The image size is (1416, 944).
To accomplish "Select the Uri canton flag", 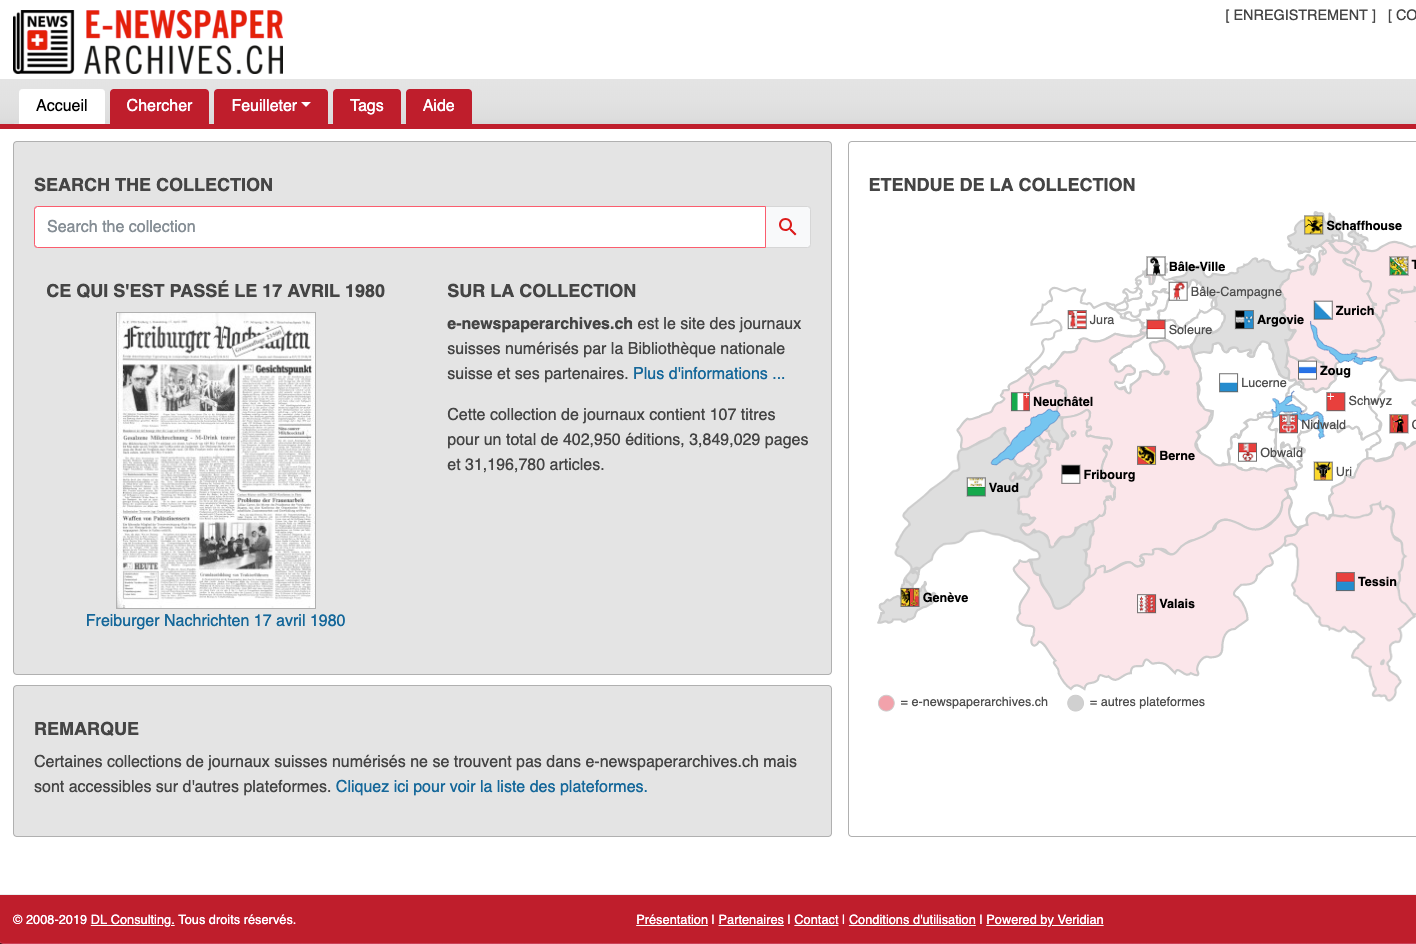I will coord(1323,471).
